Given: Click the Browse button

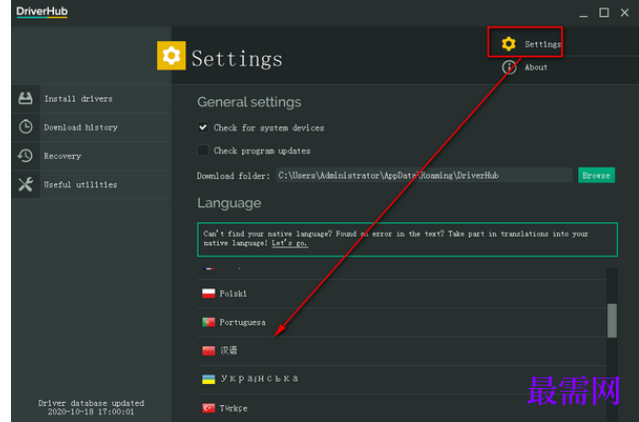Looking at the screenshot, I should pyautogui.click(x=596, y=175).
